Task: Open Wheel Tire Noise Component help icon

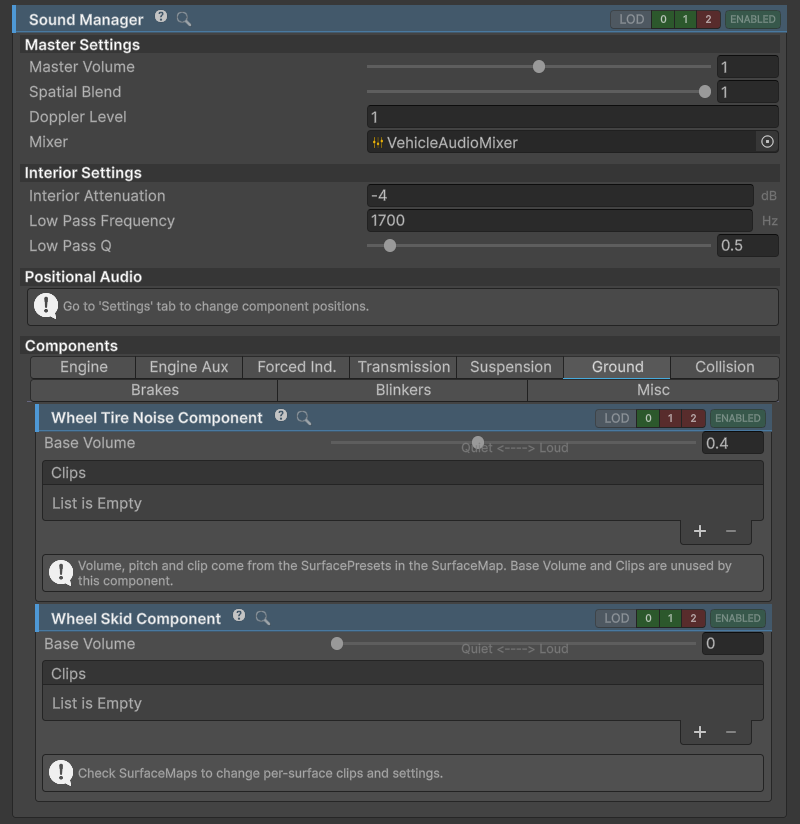Action: click(281, 416)
